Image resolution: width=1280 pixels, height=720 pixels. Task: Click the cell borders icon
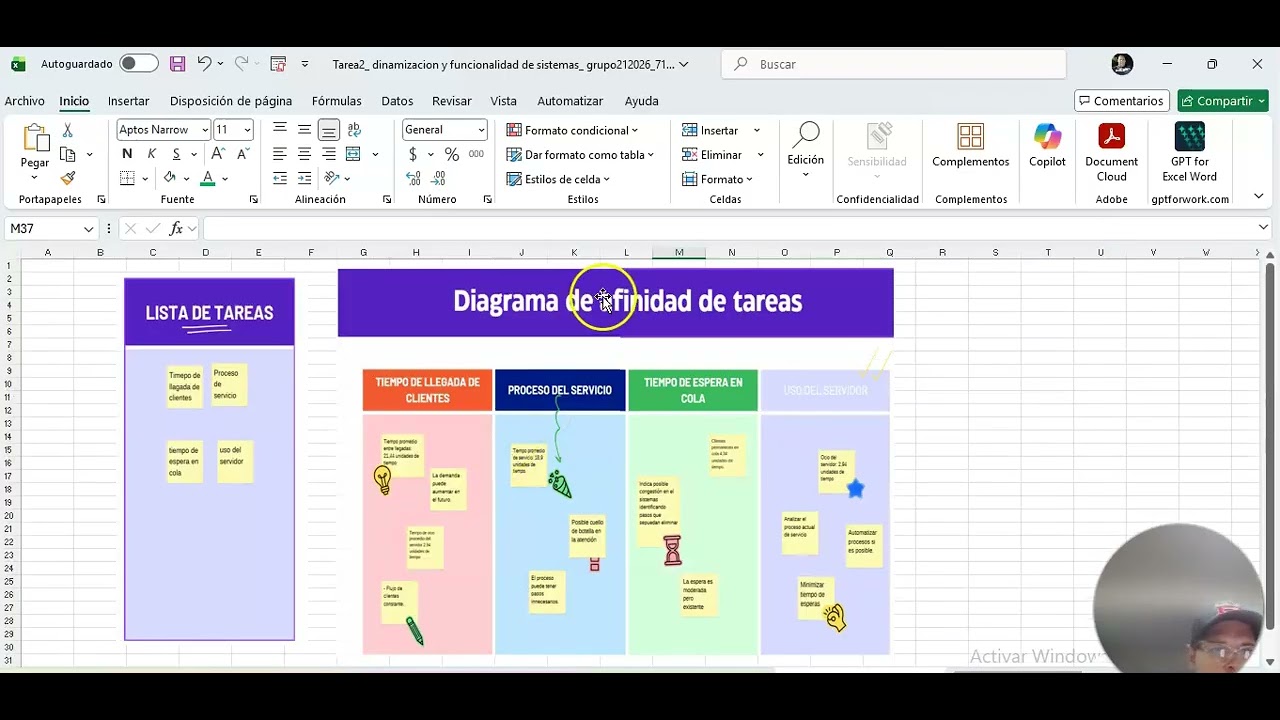[127, 178]
